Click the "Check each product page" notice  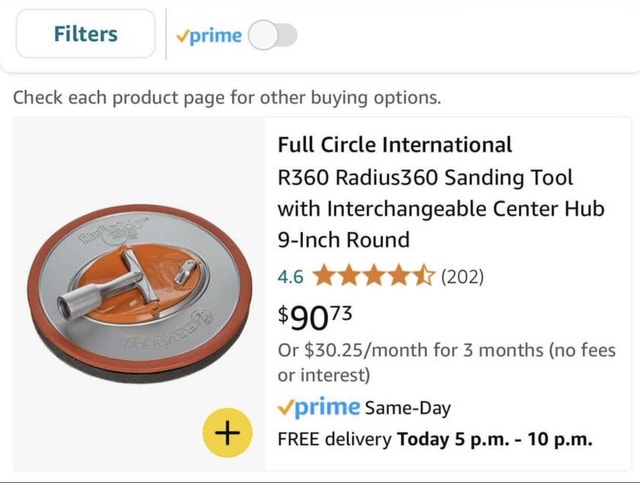tap(226, 98)
